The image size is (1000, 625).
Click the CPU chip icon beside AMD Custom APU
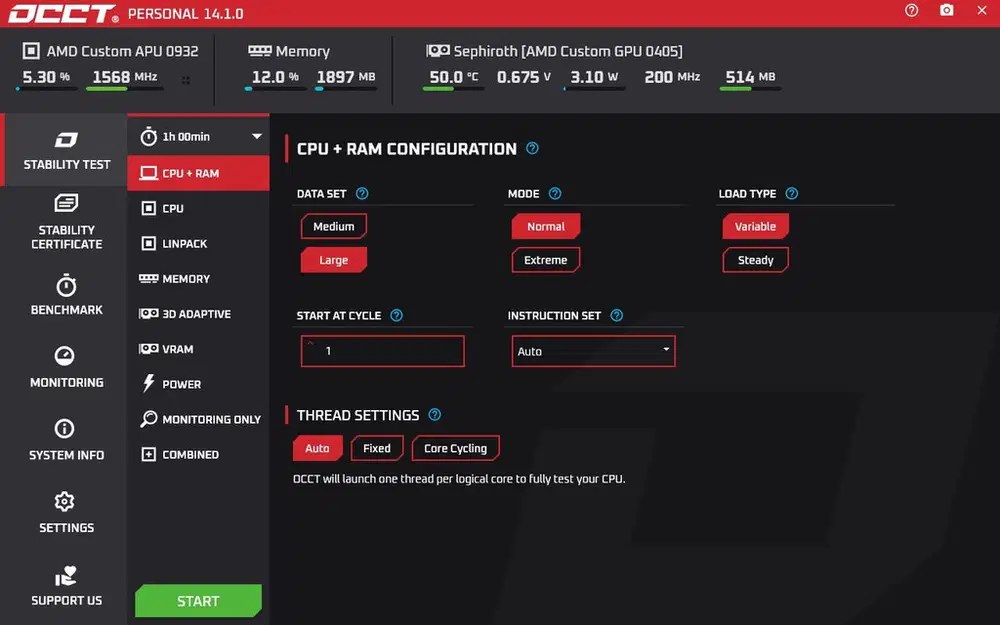(x=31, y=50)
